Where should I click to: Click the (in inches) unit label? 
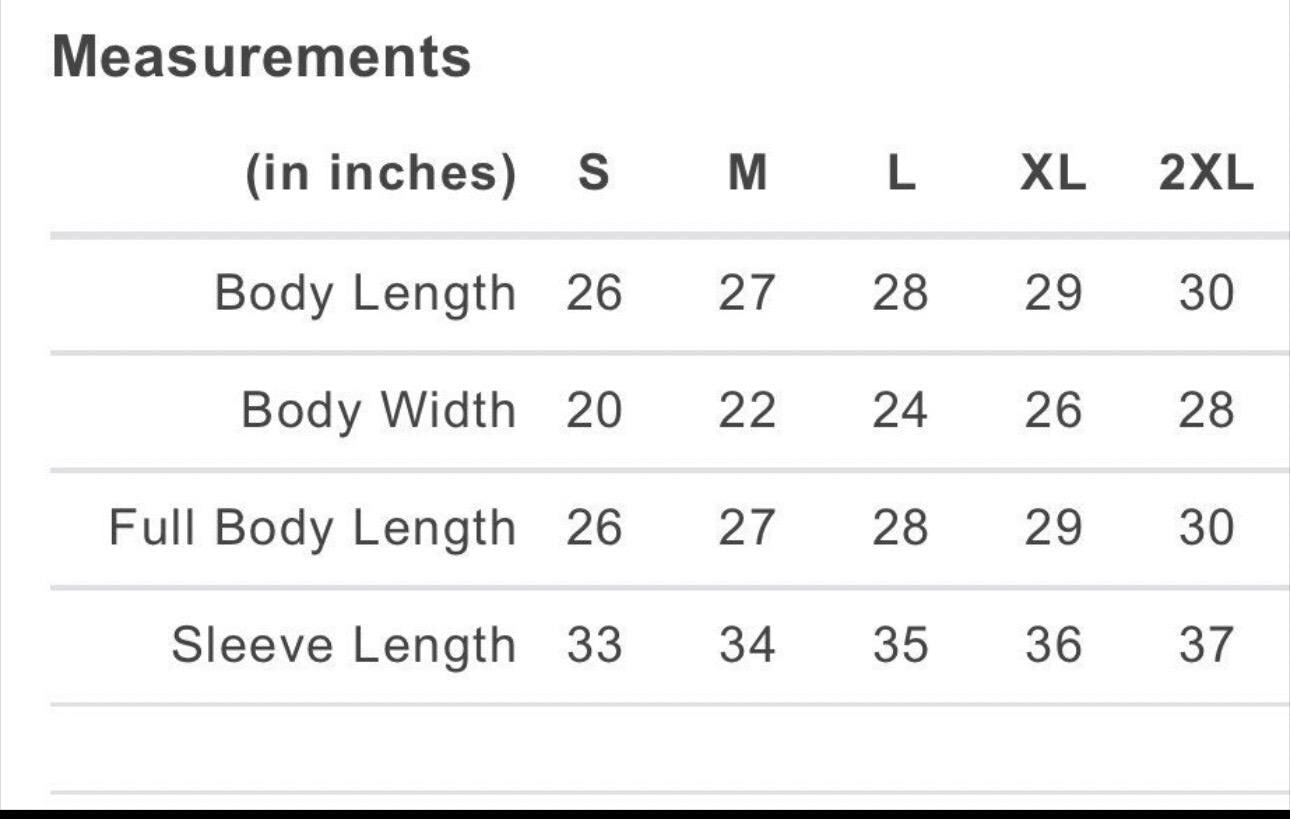(381, 175)
